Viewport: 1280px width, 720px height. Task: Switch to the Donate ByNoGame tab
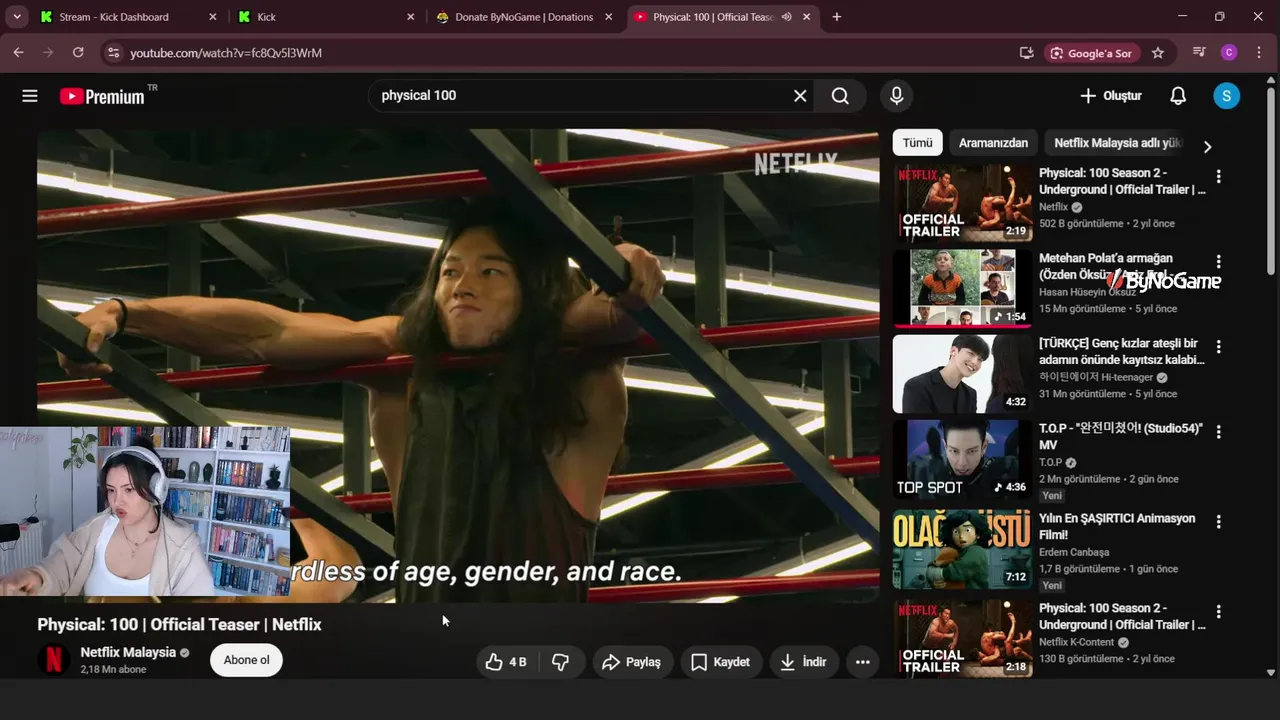pos(524,17)
